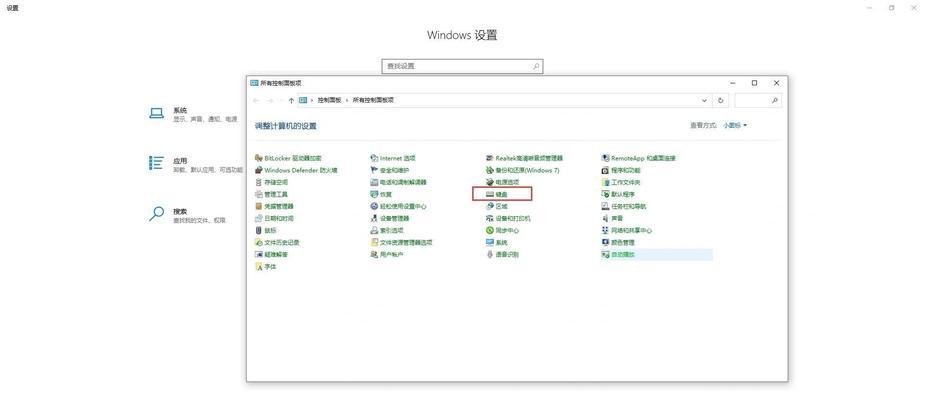This screenshot has width=925, height=400.
Task: Expand the address bar history dropdown
Action: click(704, 101)
